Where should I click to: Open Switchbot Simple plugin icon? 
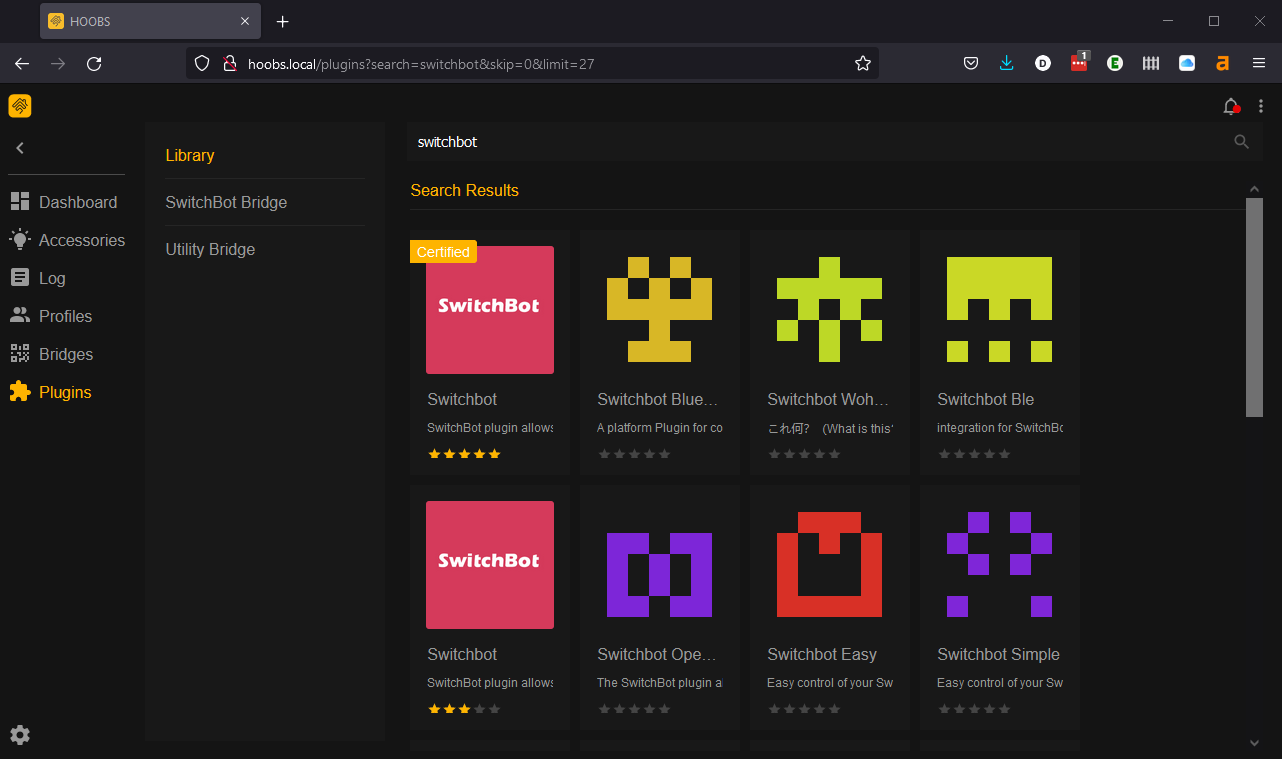click(x=1000, y=565)
